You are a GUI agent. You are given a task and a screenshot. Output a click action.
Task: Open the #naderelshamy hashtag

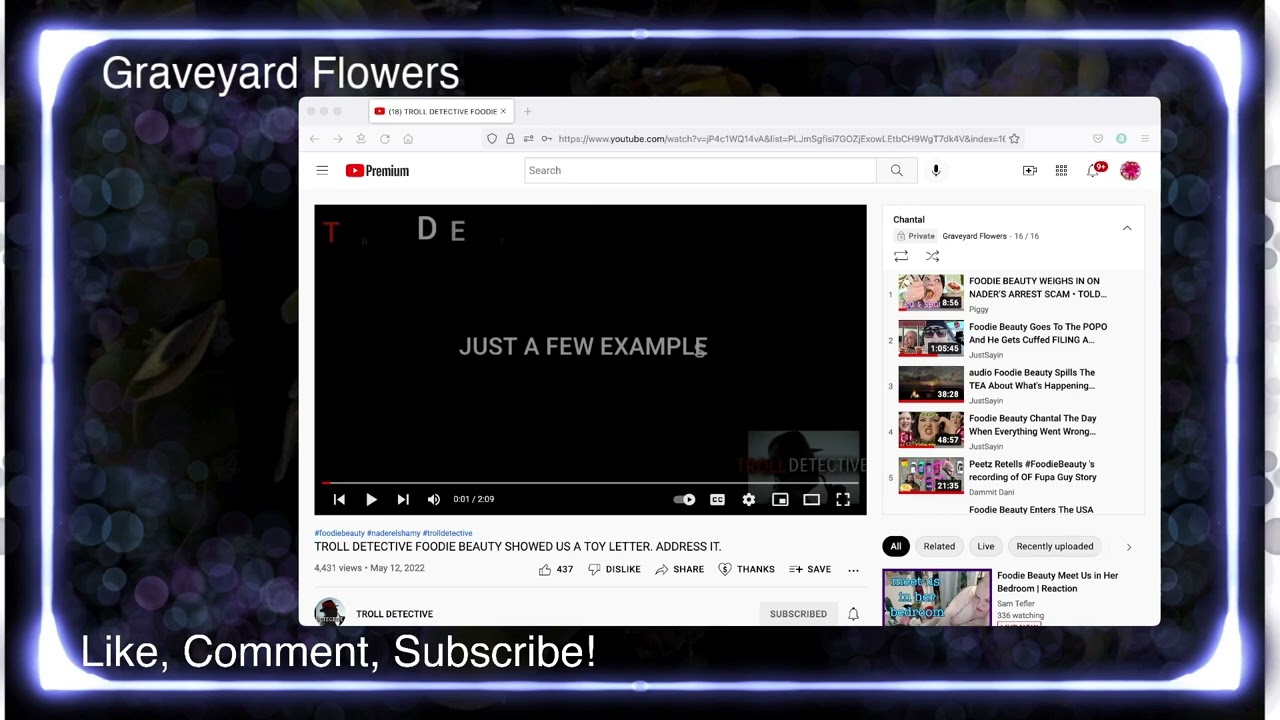click(394, 533)
